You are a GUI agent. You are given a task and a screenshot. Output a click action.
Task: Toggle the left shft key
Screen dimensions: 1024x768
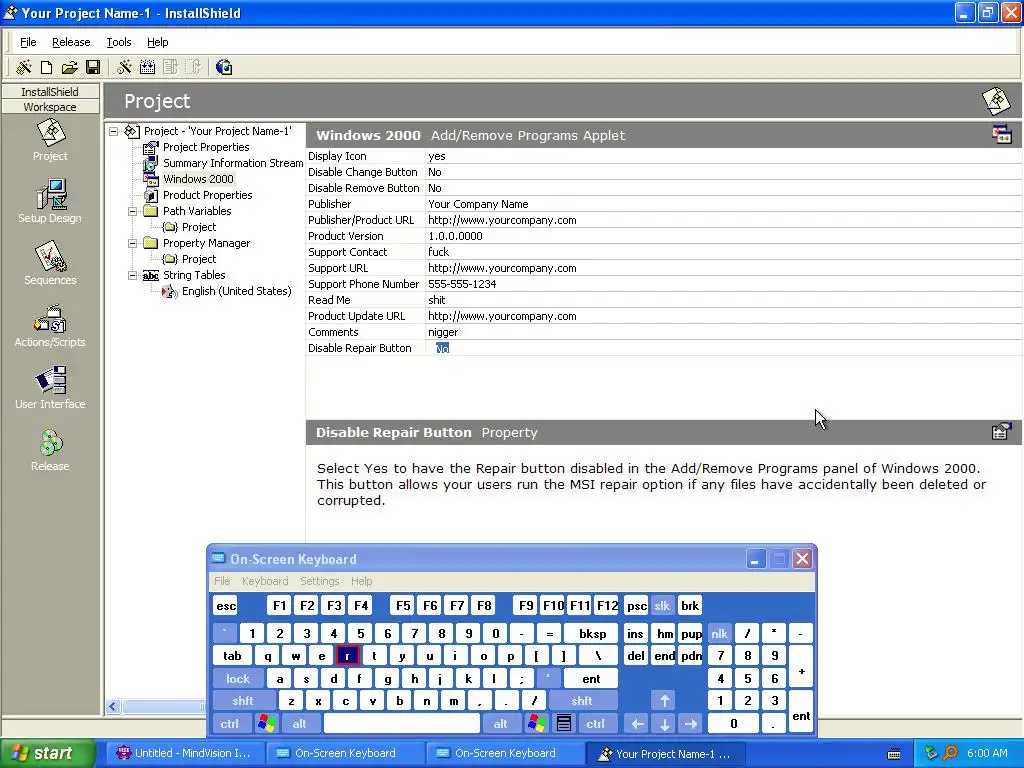coord(243,701)
